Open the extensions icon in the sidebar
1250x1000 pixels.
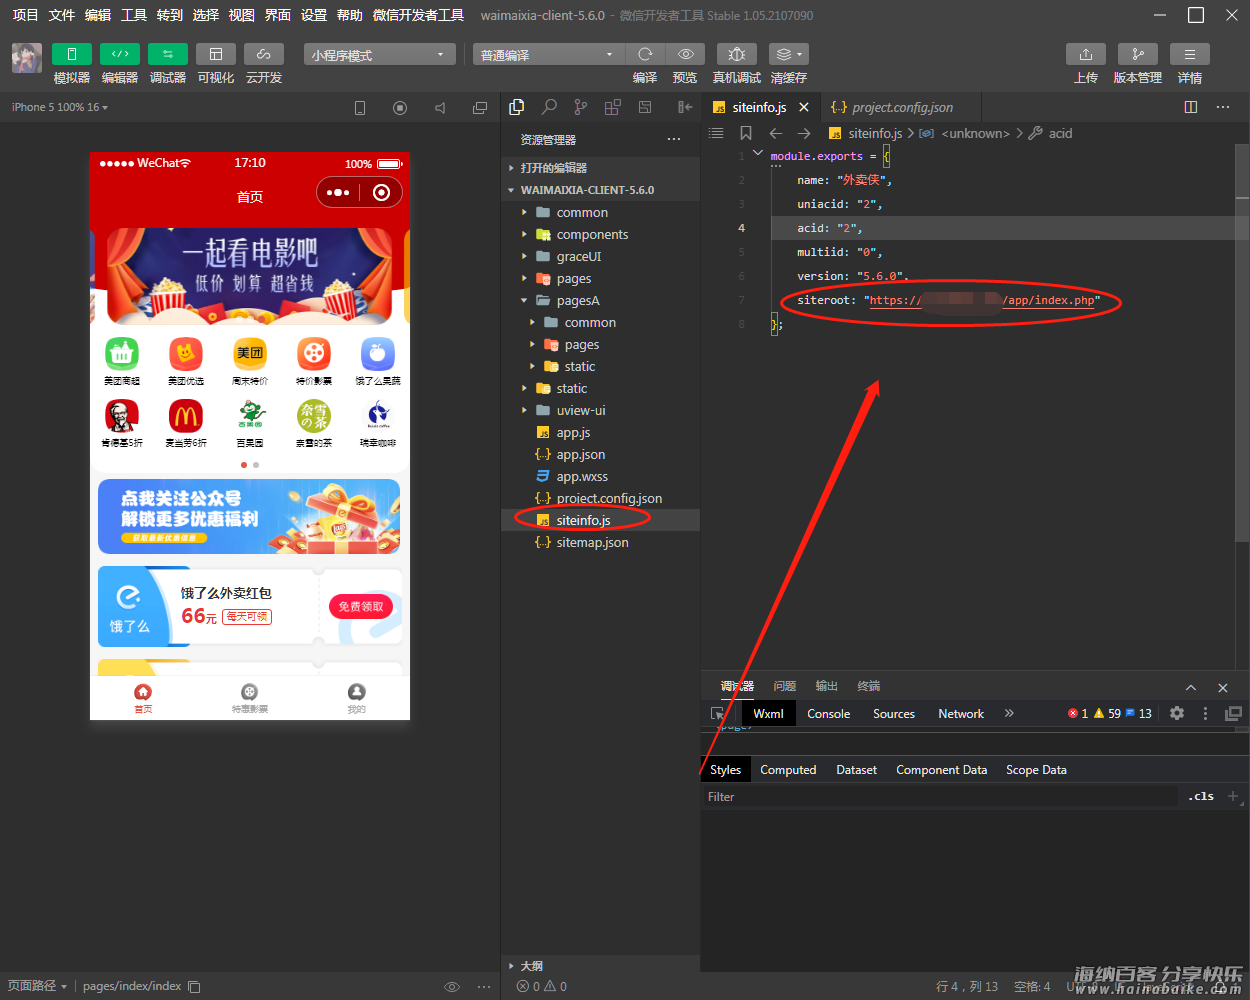pyautogui.click(x=613, y=107)
